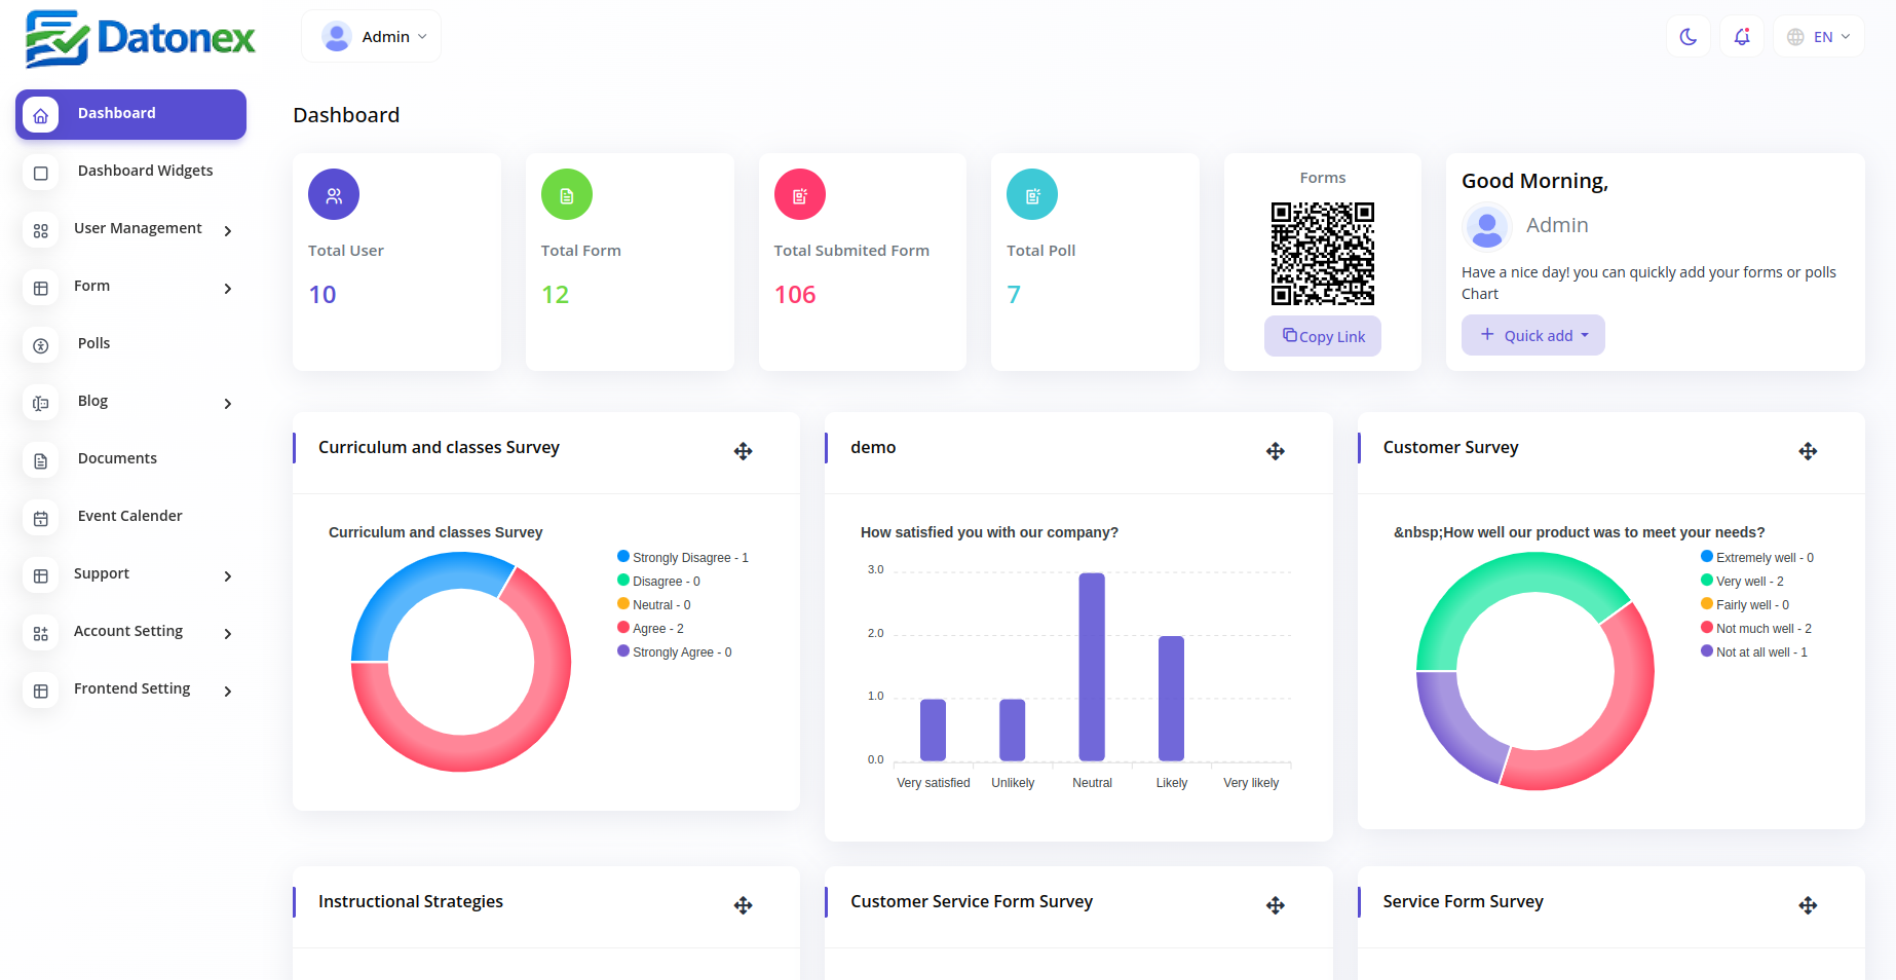Expand the Quick add dropdown
1896x980 pixels.
(1533, 336)
